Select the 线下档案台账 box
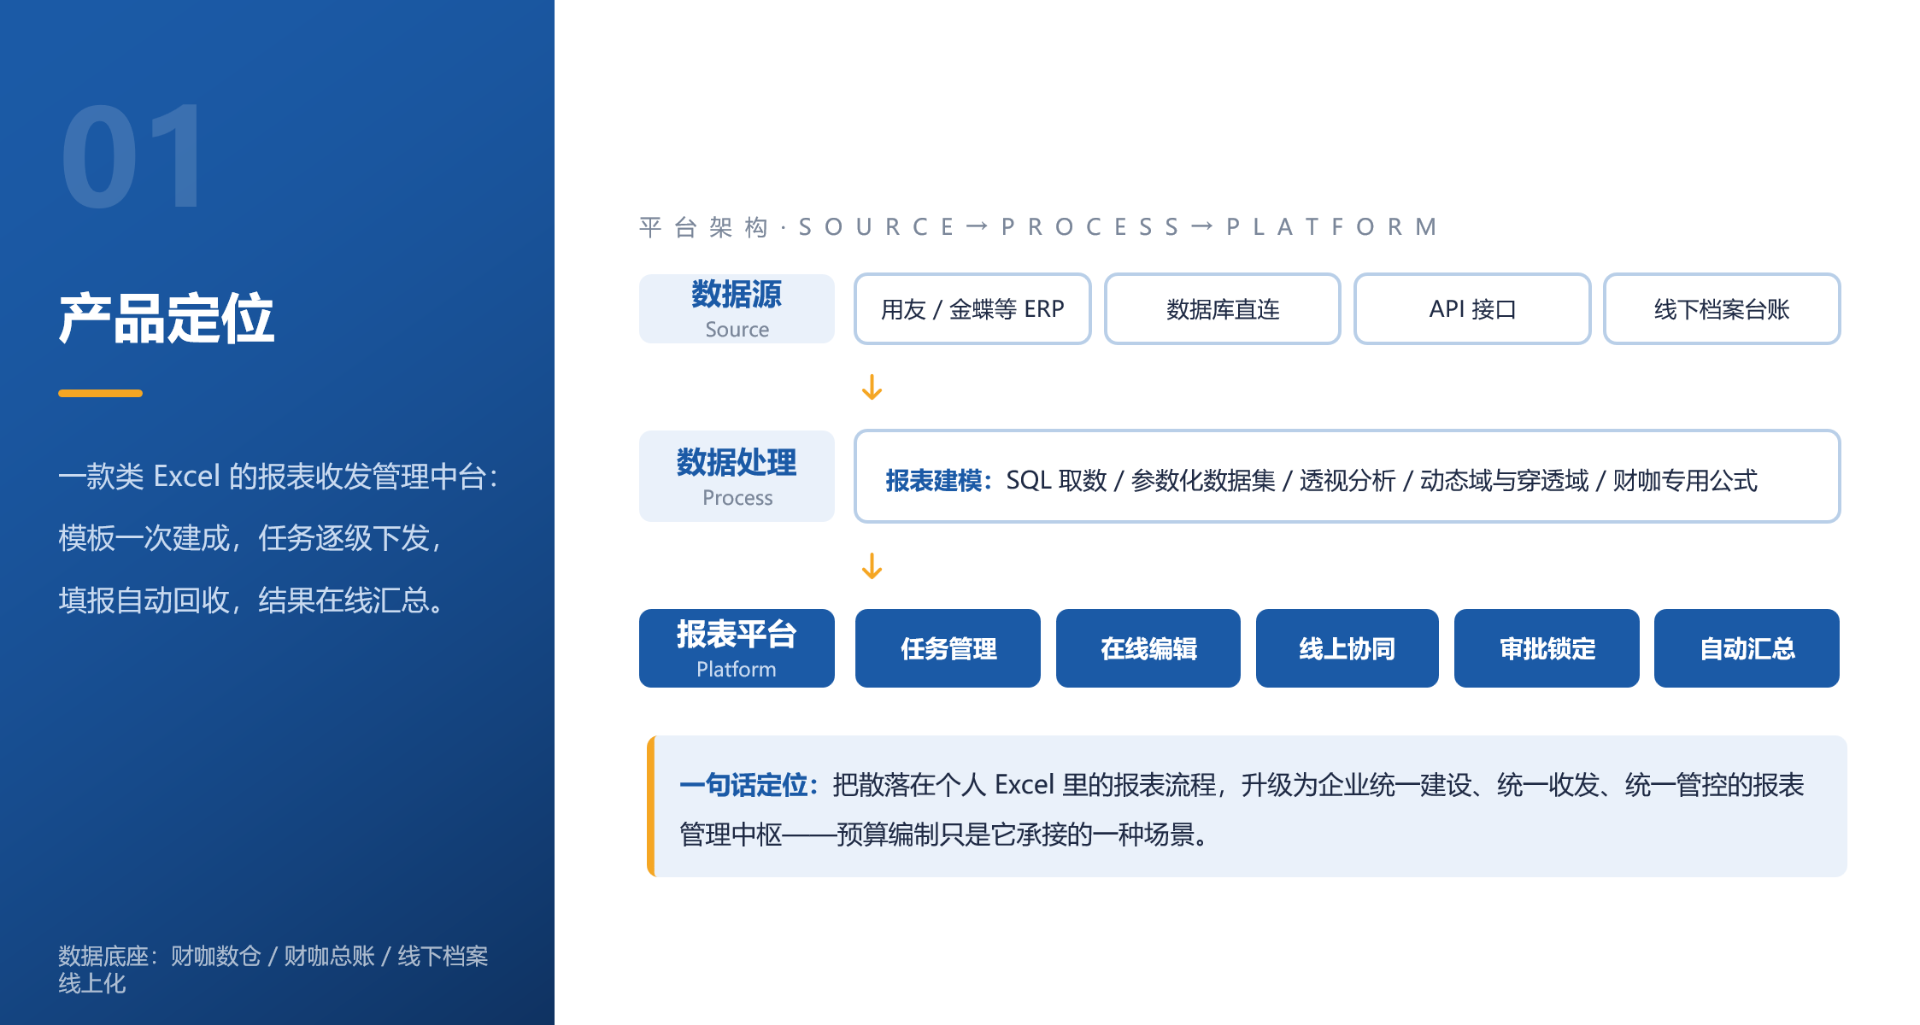This screenshot has width=1920, height=1025. click(x=1722, y=309)
